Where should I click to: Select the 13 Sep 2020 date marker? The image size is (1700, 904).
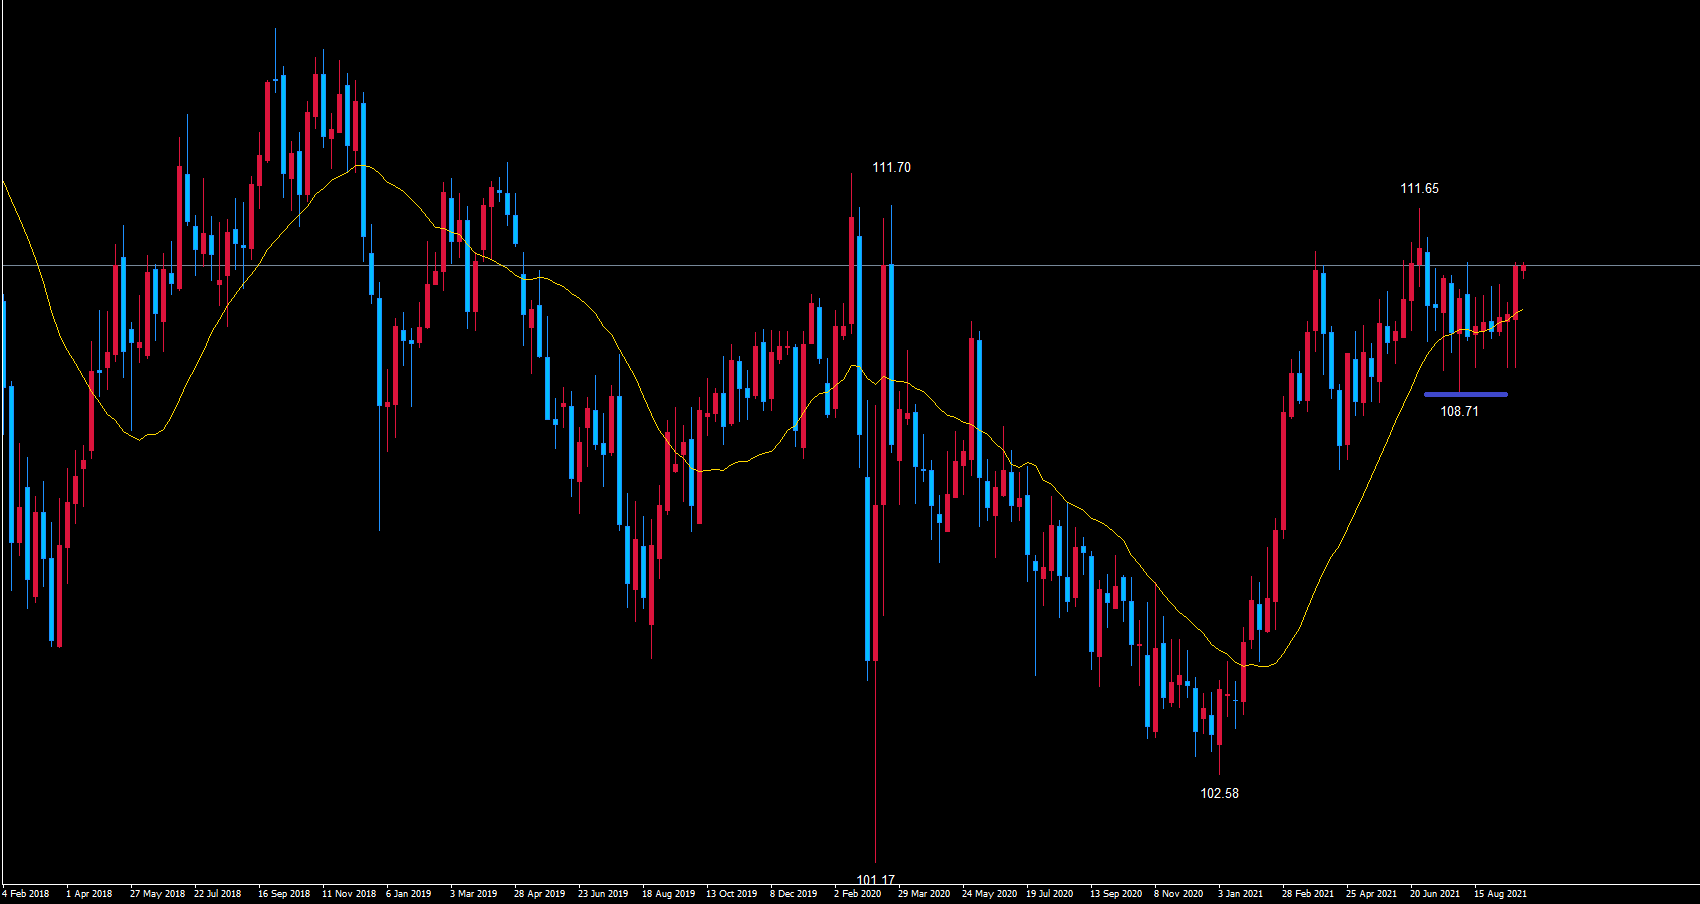(1115, 894)
